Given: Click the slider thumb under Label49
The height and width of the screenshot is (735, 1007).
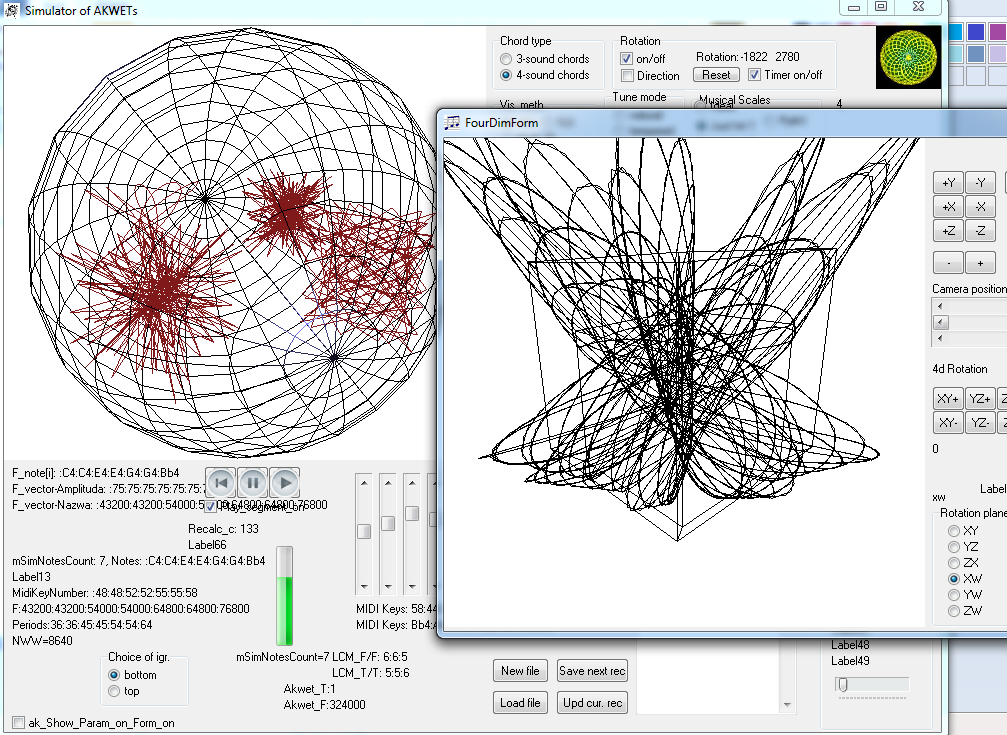Looking at the screenshot, I should point(843,684).
